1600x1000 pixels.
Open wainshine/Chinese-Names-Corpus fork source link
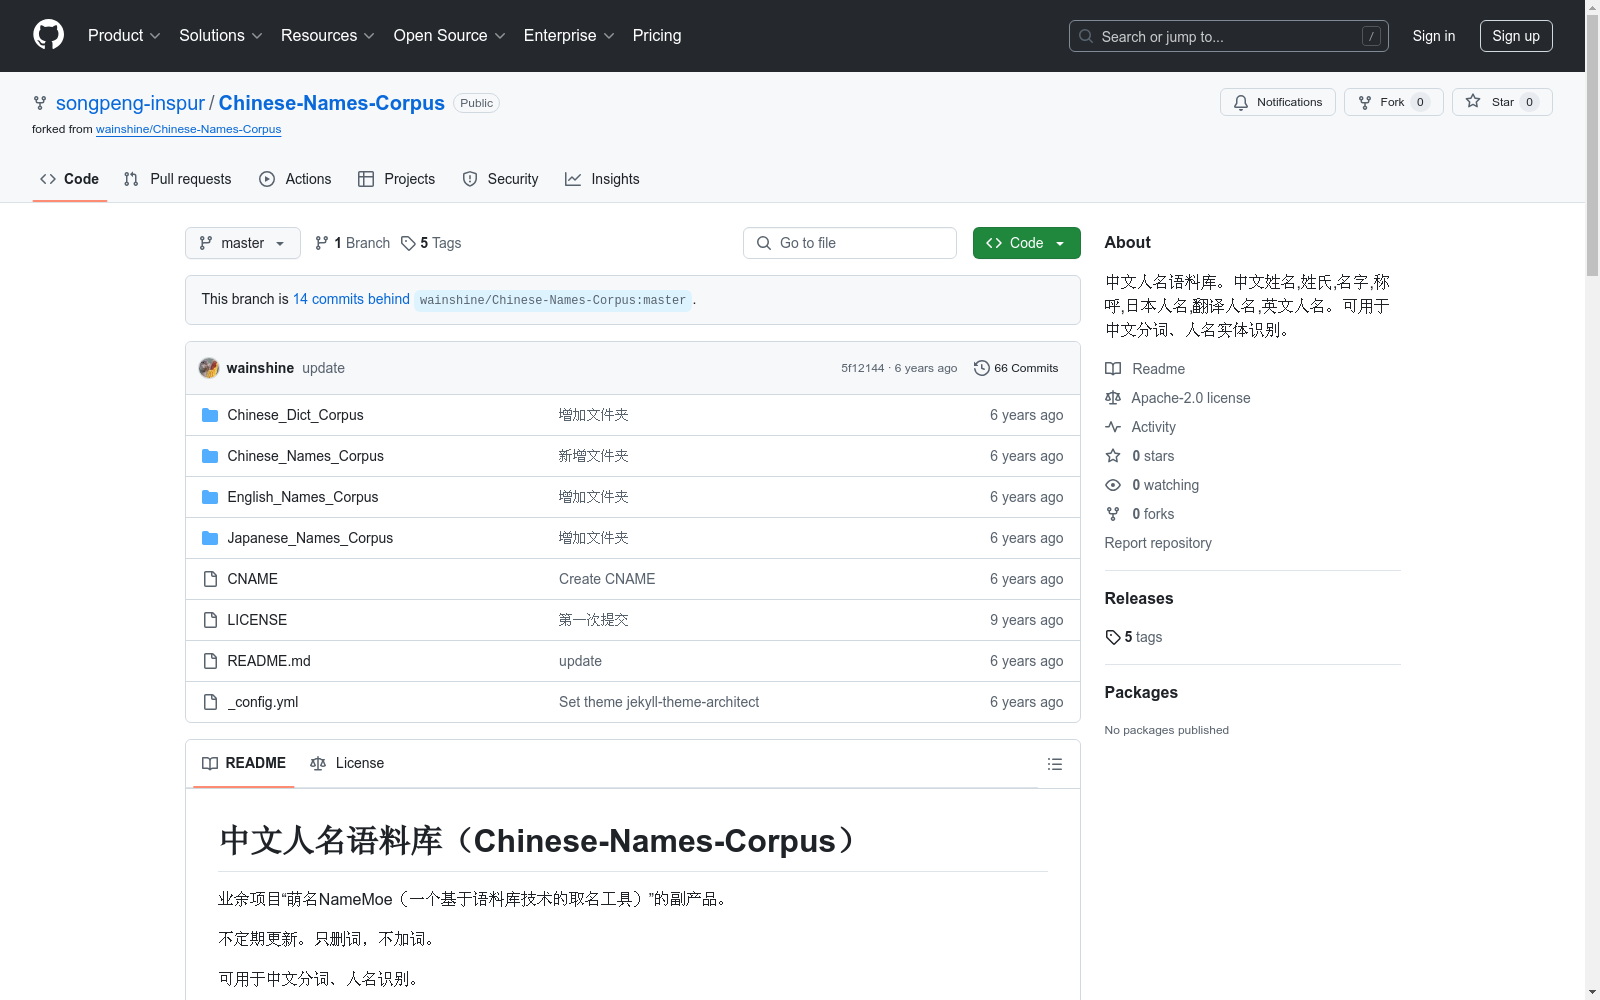click(x=188, y=129)
